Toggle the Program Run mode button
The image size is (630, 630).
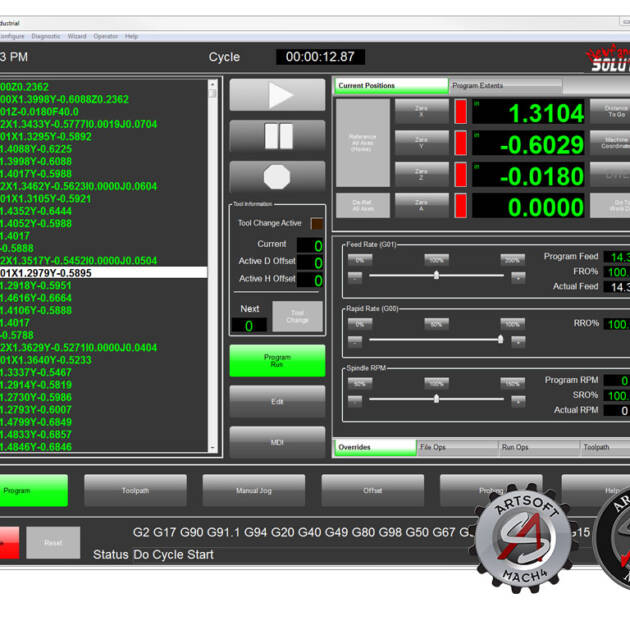[x=277, y=361]
